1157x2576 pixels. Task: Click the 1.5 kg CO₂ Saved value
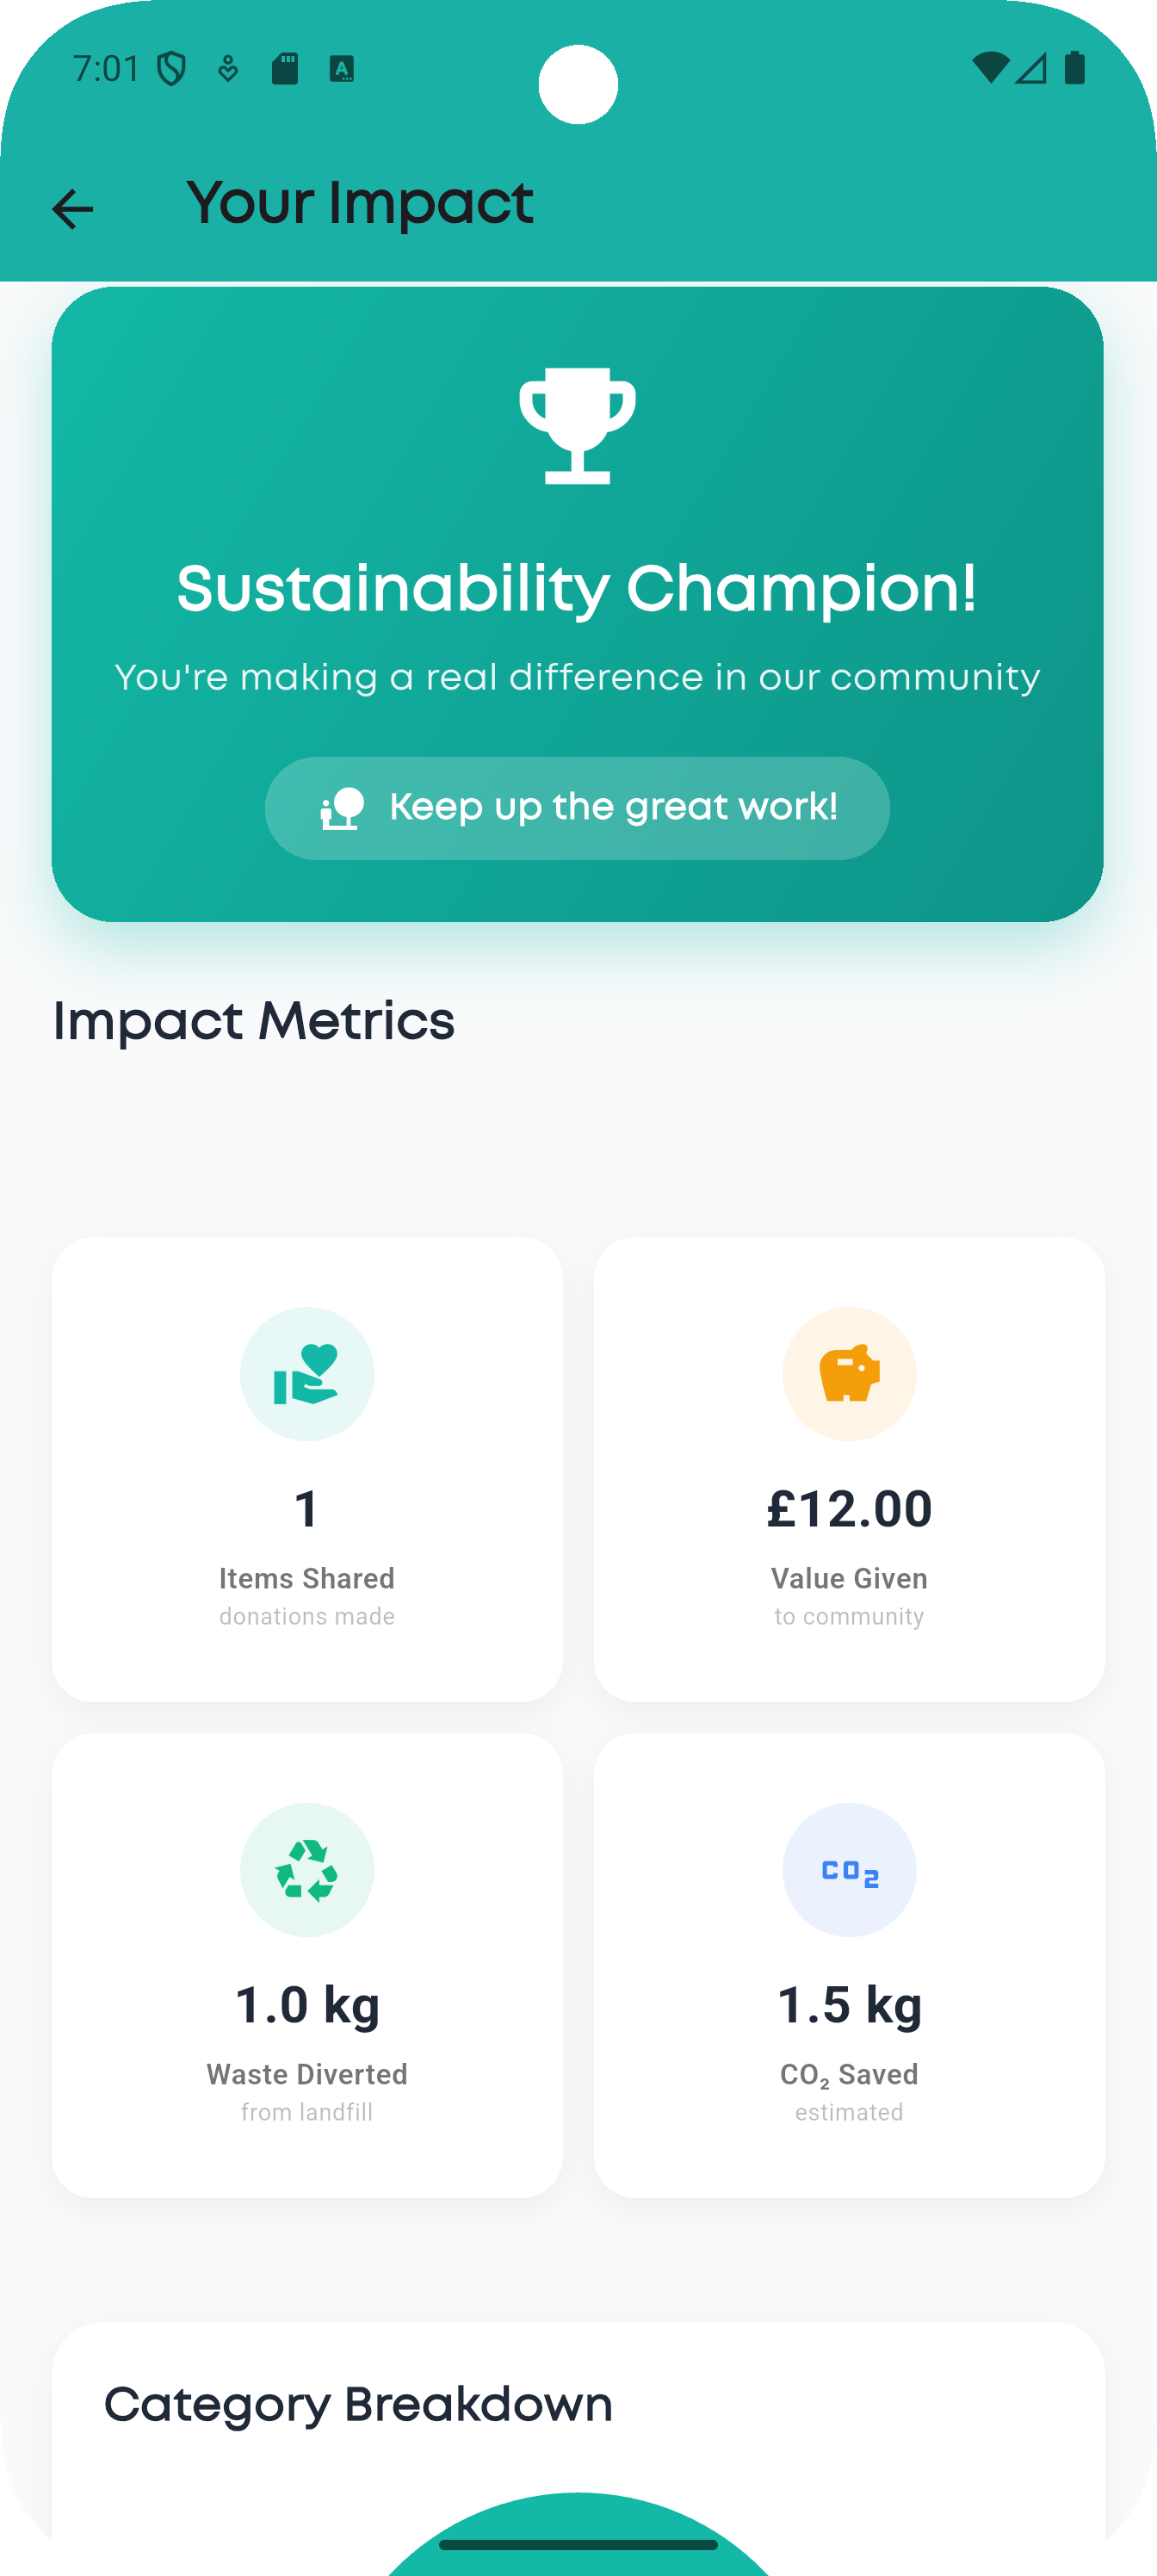click(x=849, y=2005)
